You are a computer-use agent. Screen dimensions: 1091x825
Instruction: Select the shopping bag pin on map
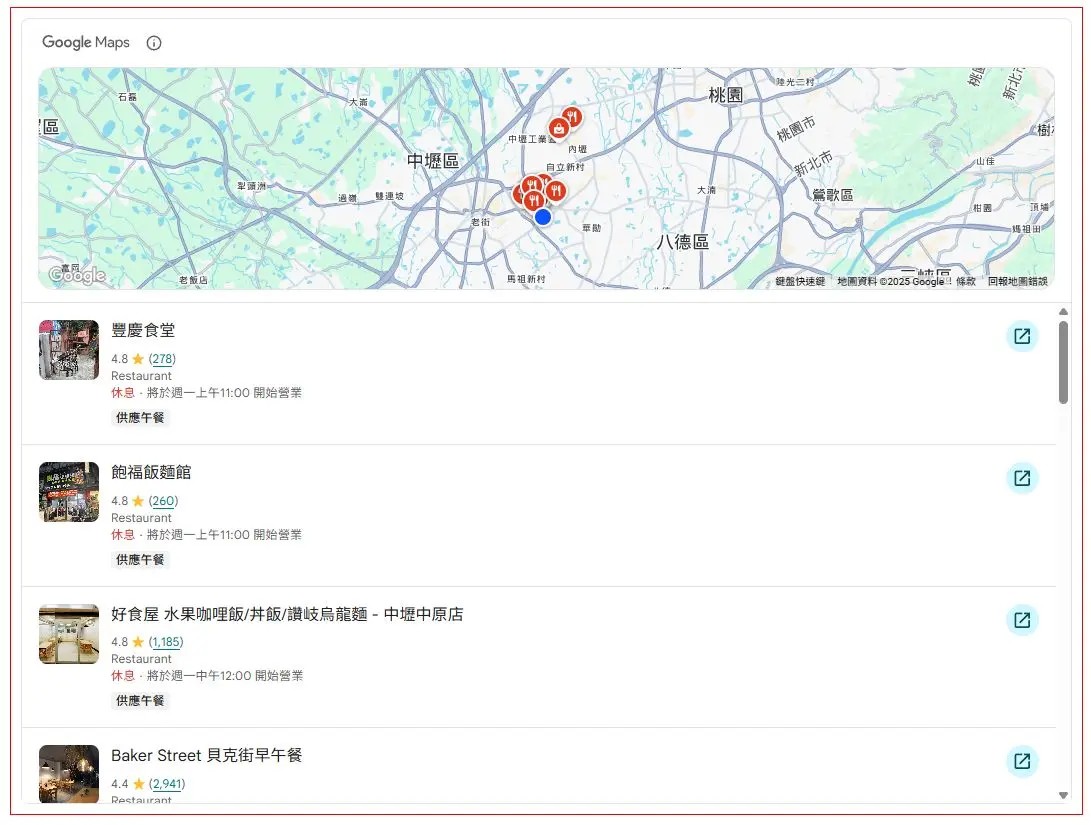click(x=557, y=129)
